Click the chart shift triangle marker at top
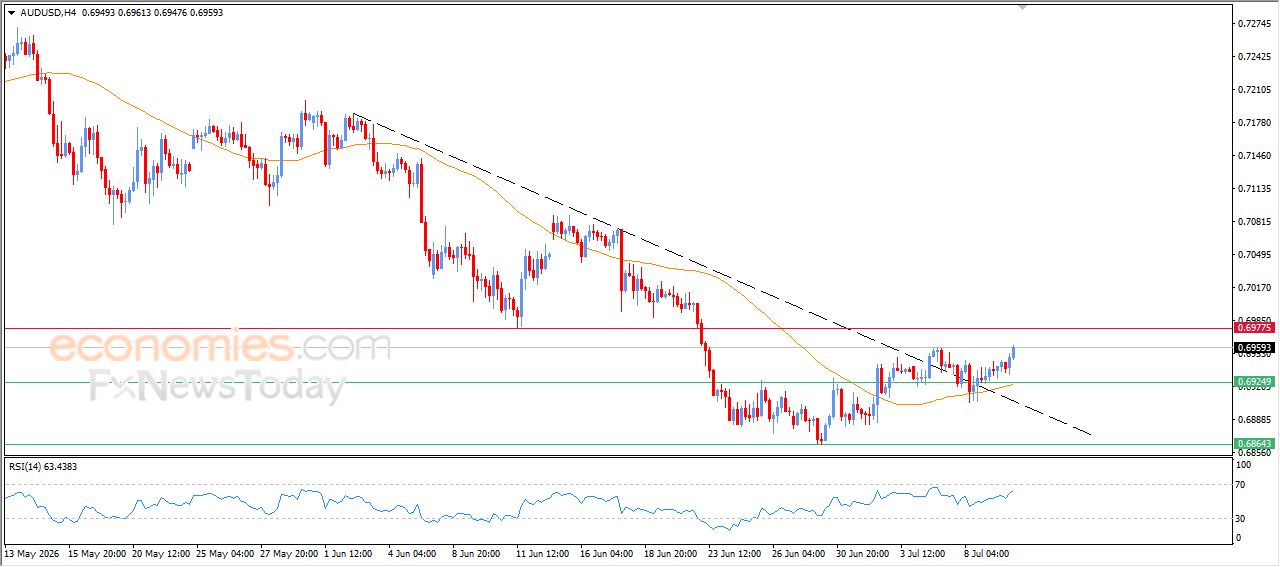The height and width of the screenshot is (567, 1280). 1022,7
